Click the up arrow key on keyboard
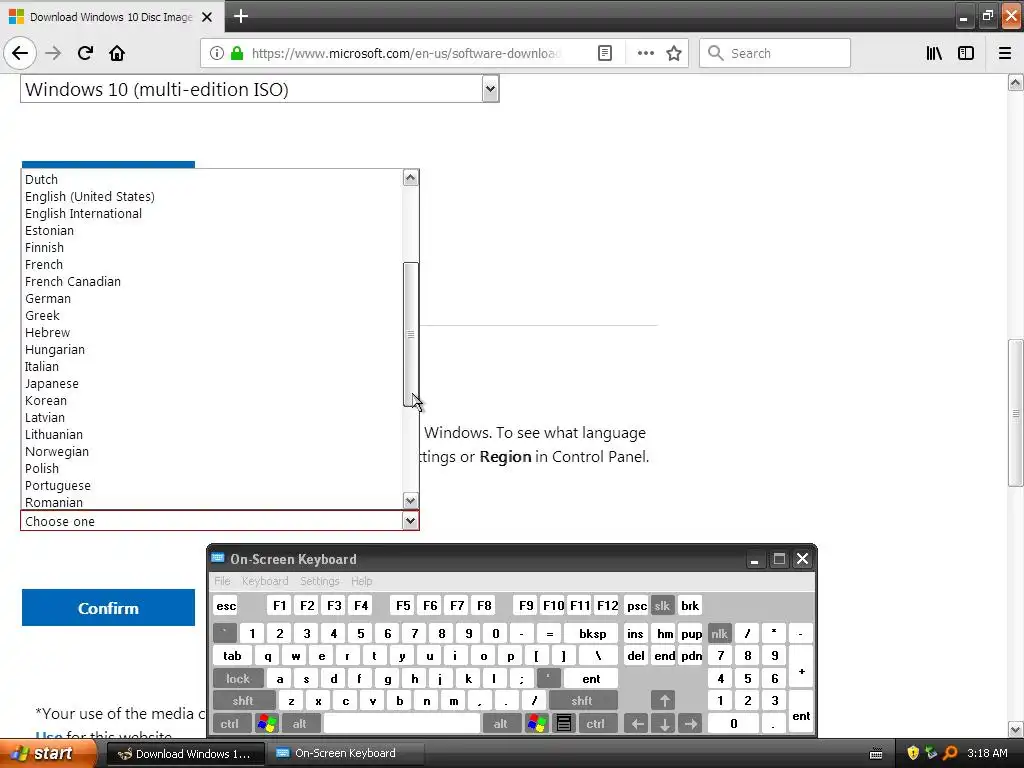 pyautogui.click(x=664, y=701)
